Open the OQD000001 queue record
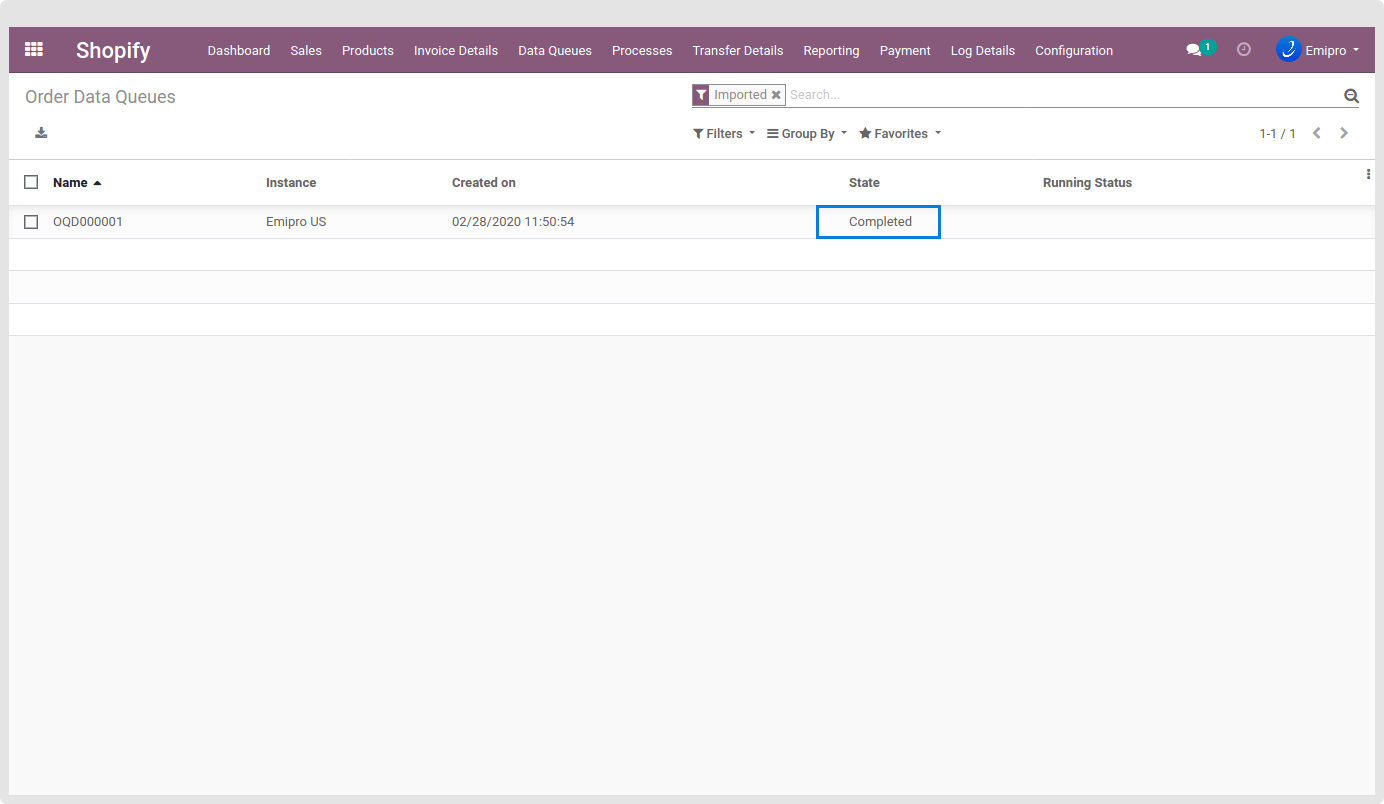Image resolution: width=1384 pixels, height=804 pixels. [x=88, y=222]
